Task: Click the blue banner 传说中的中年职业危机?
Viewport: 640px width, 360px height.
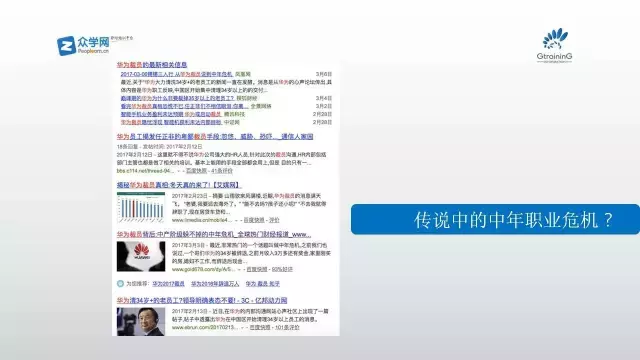Action: point(495,220)
